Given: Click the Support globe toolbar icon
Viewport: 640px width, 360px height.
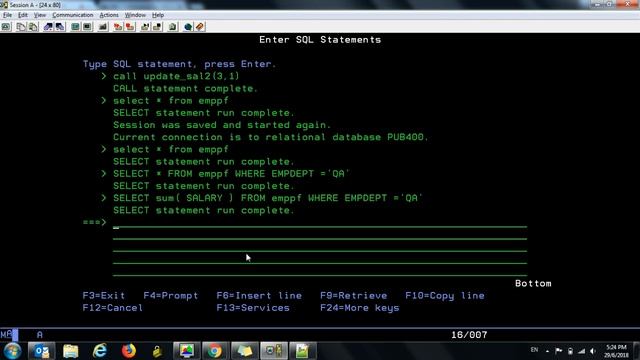Looking at the screenshot, I should pos(188,27).
